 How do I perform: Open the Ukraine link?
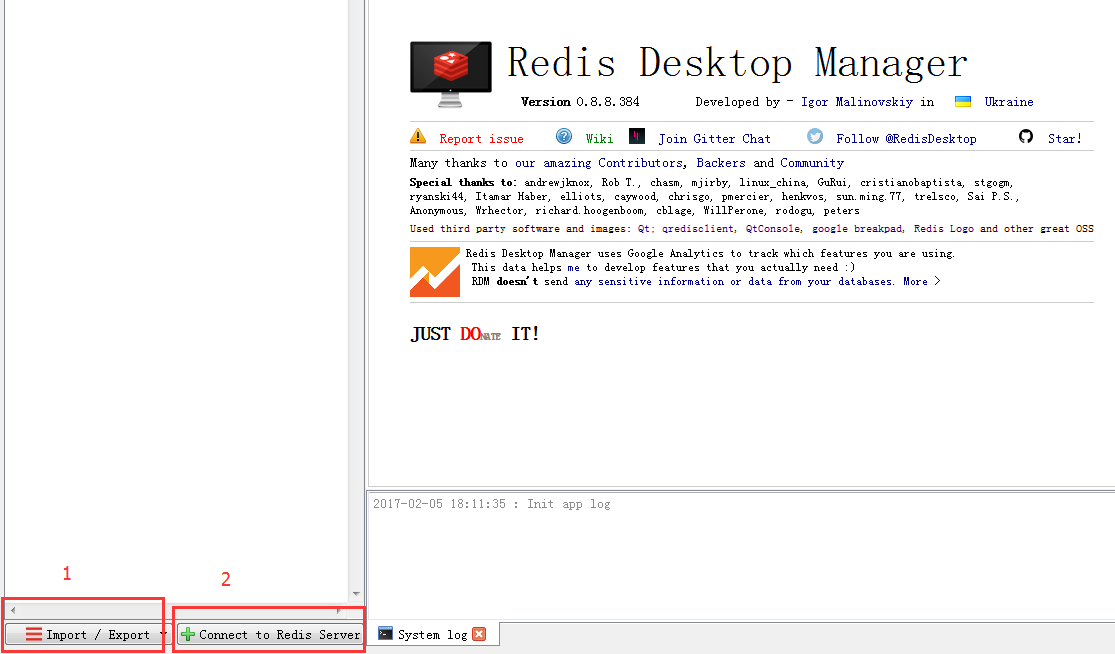1008,102
